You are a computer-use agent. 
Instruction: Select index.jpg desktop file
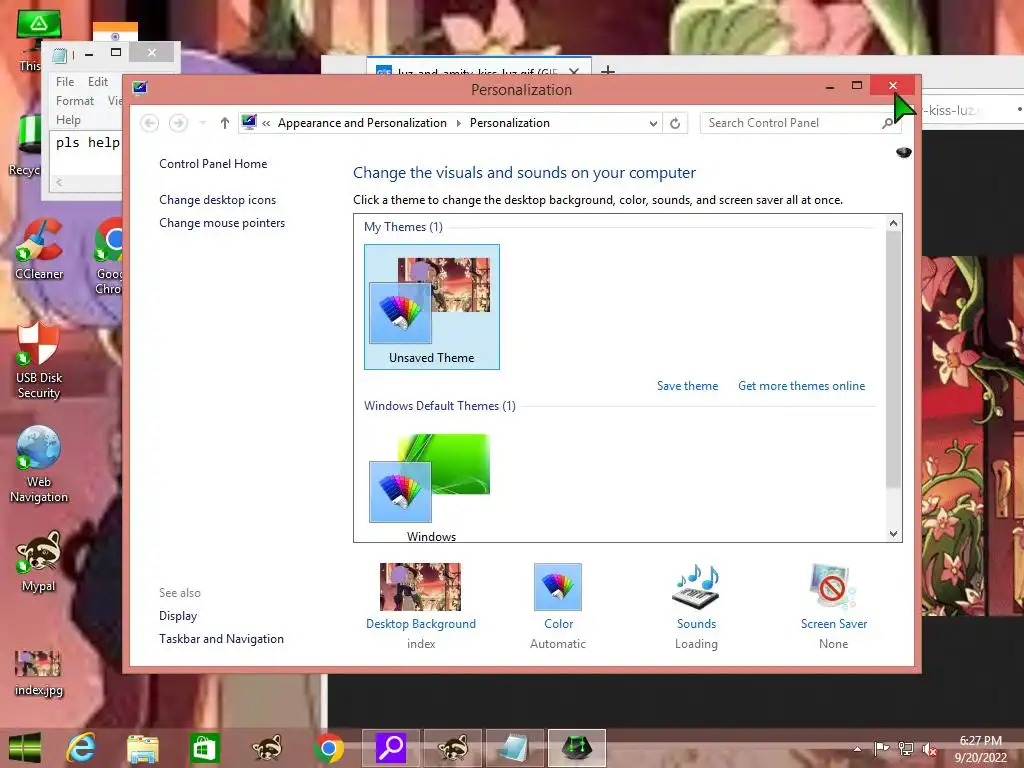[39, 673]
